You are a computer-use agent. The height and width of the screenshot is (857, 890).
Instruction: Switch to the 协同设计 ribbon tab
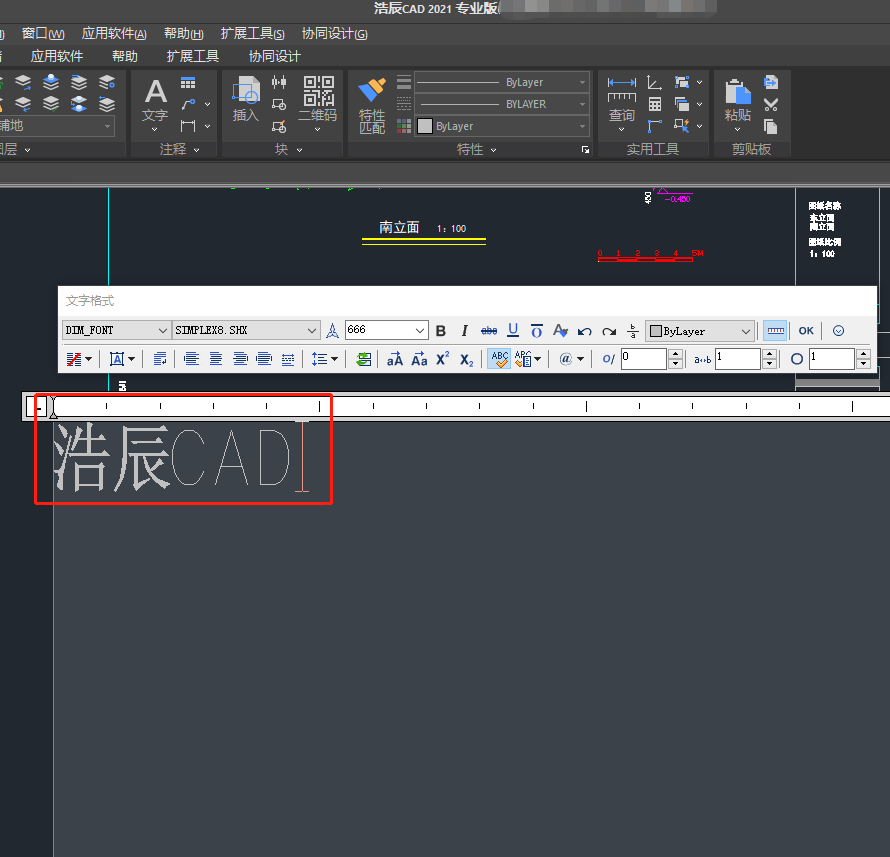(275, 56)
